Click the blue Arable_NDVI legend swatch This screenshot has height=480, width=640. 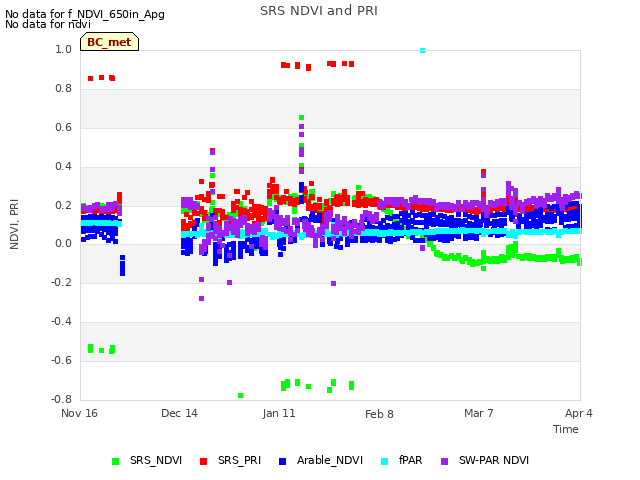(x=282, y=461)
